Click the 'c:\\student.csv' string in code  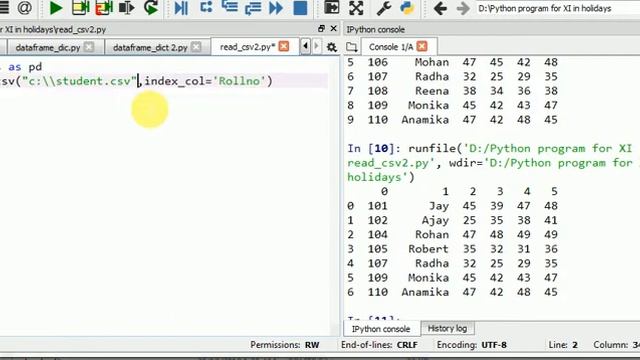tap(79, 81)
